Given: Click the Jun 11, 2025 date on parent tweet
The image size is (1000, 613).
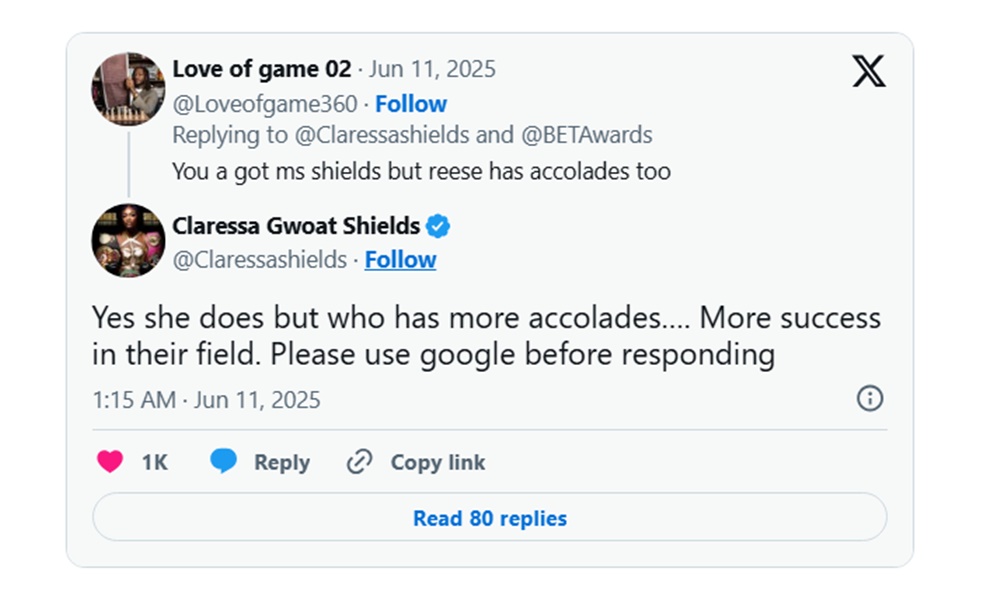Looking at the screenshot, I should click(x=432, y=69).
